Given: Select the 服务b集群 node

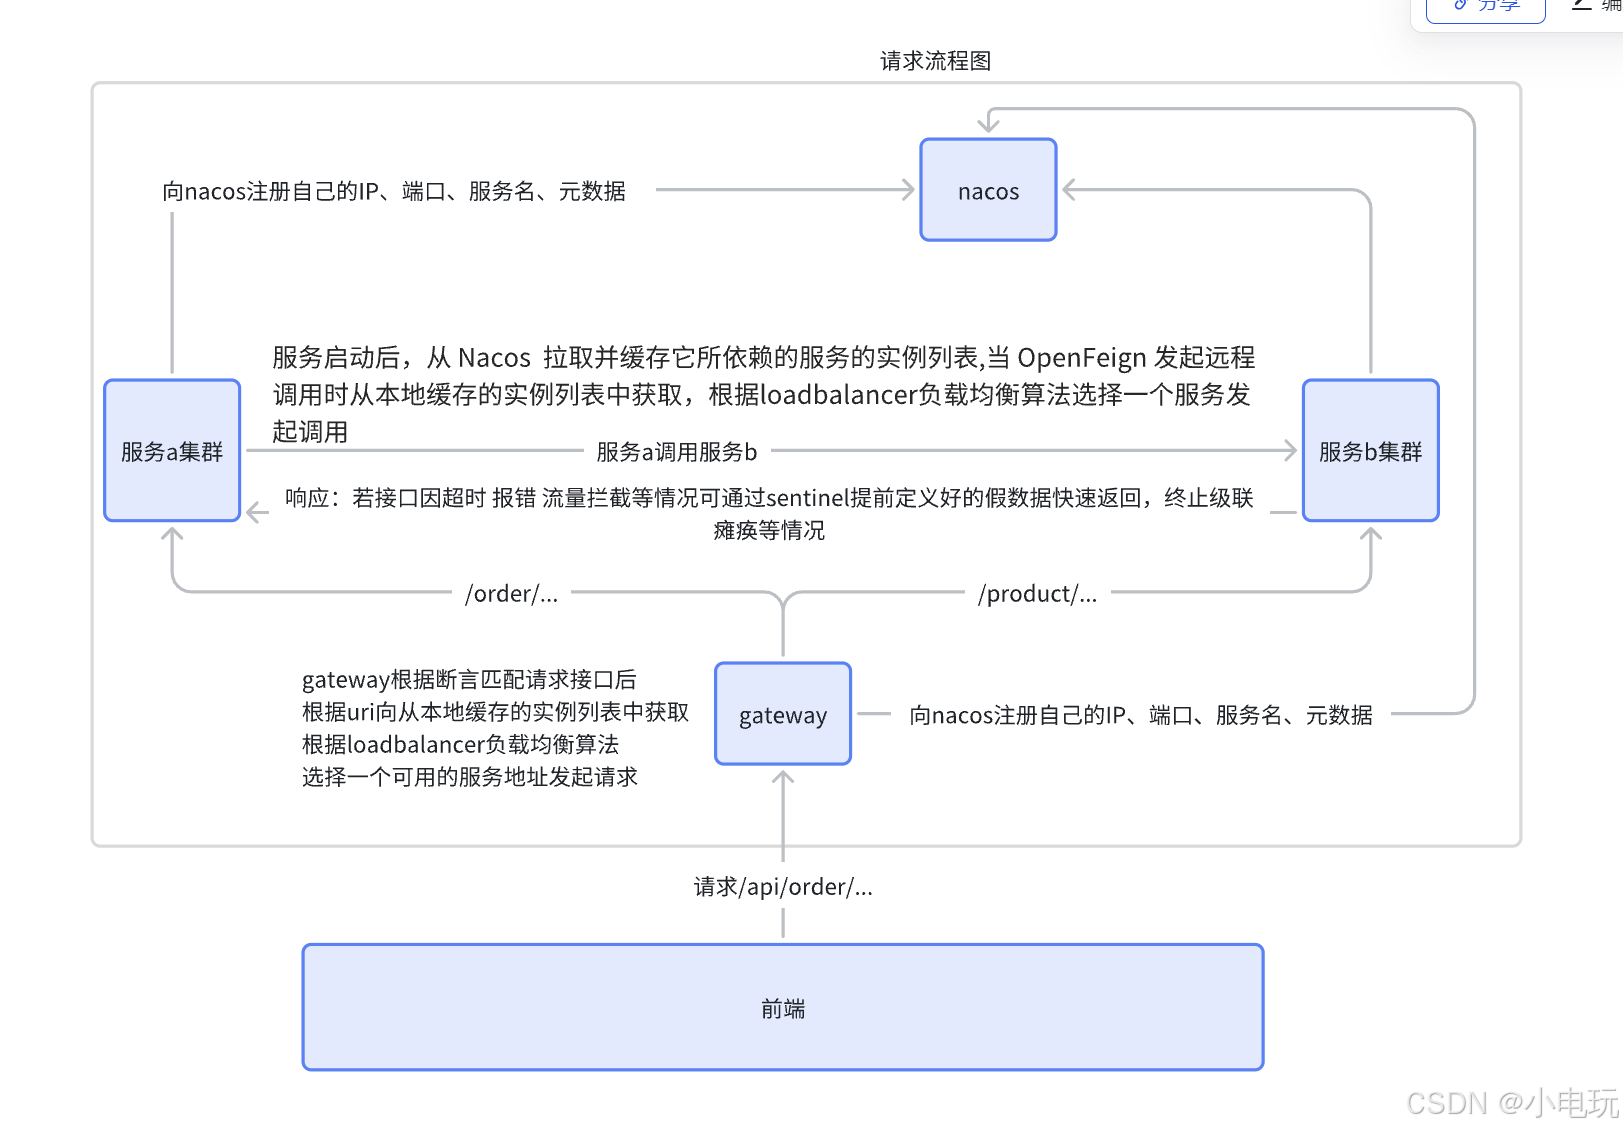Looking at the screenshot, I should pos(1369,451).
